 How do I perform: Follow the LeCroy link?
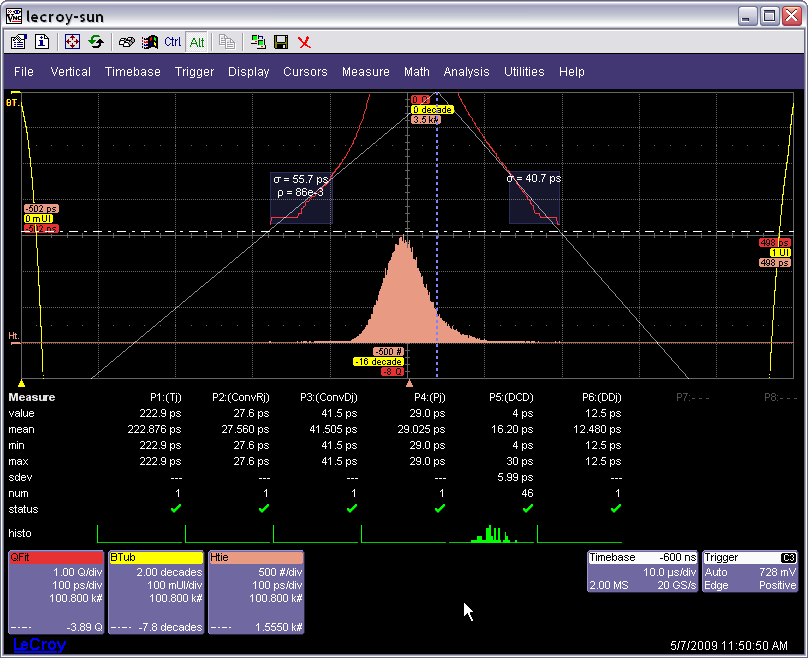39,644
